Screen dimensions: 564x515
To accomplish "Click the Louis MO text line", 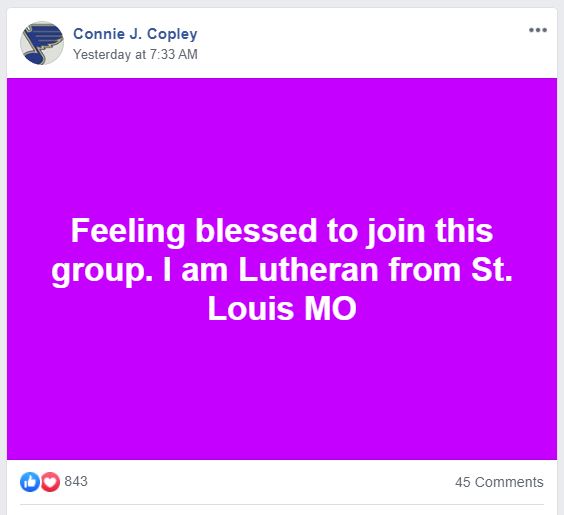I will [x=282, y=308].
